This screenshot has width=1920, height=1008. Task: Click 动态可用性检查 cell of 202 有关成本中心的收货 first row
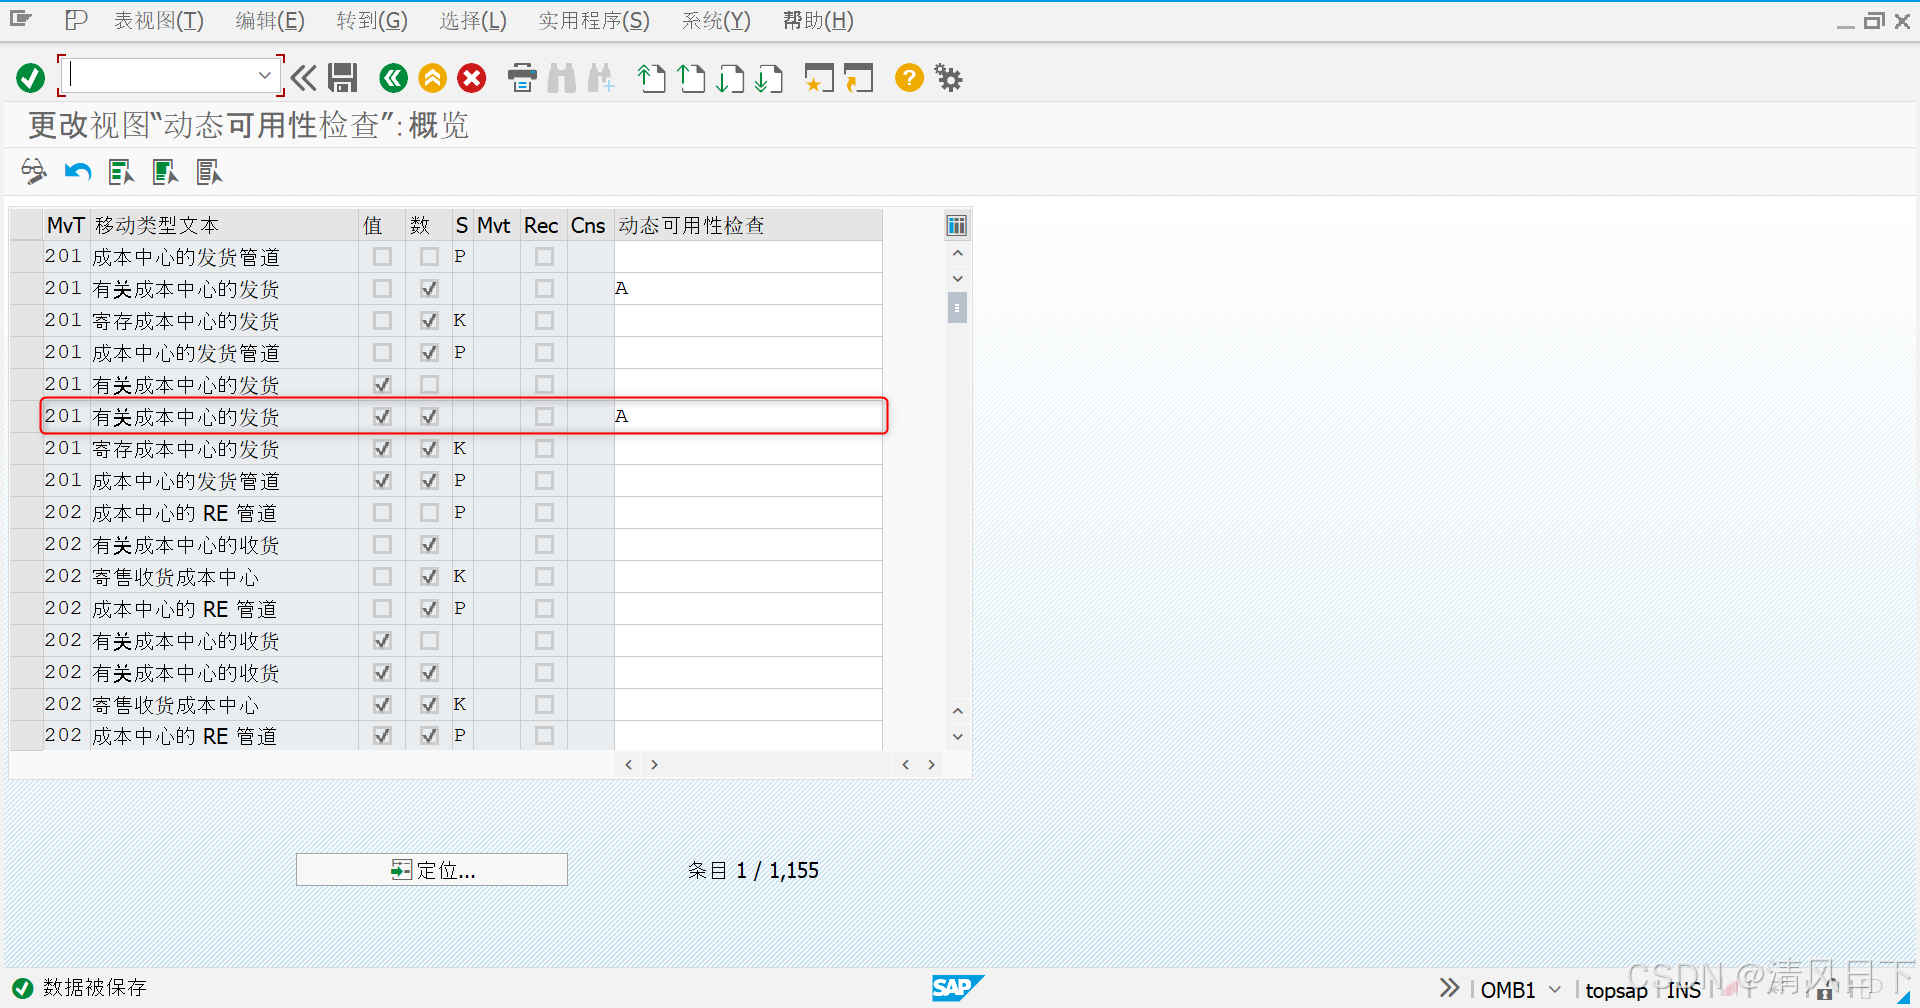tap(748, 545)
